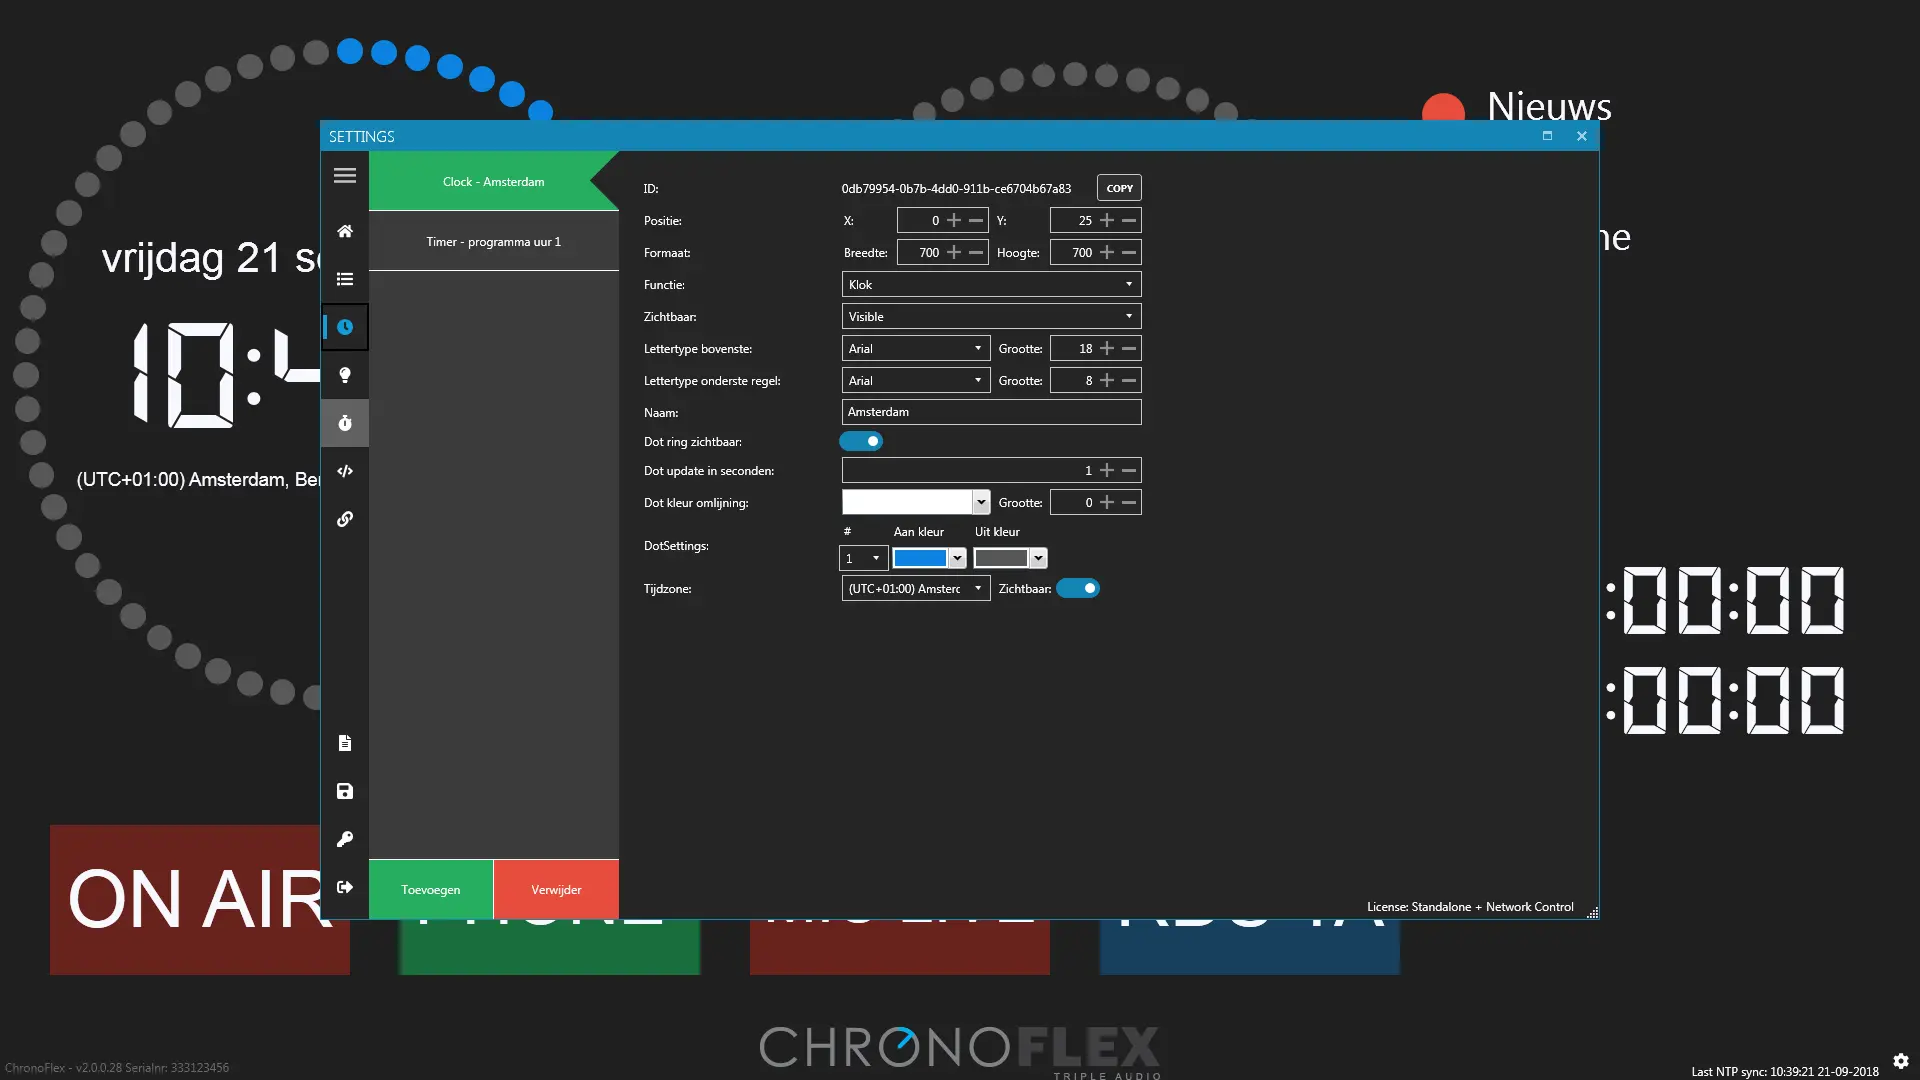Image resolution: width=1920 pixels, height=1080 pixels.
Task: Select the Clock - Amsterdam item
Action: click(x=494, y=181)
